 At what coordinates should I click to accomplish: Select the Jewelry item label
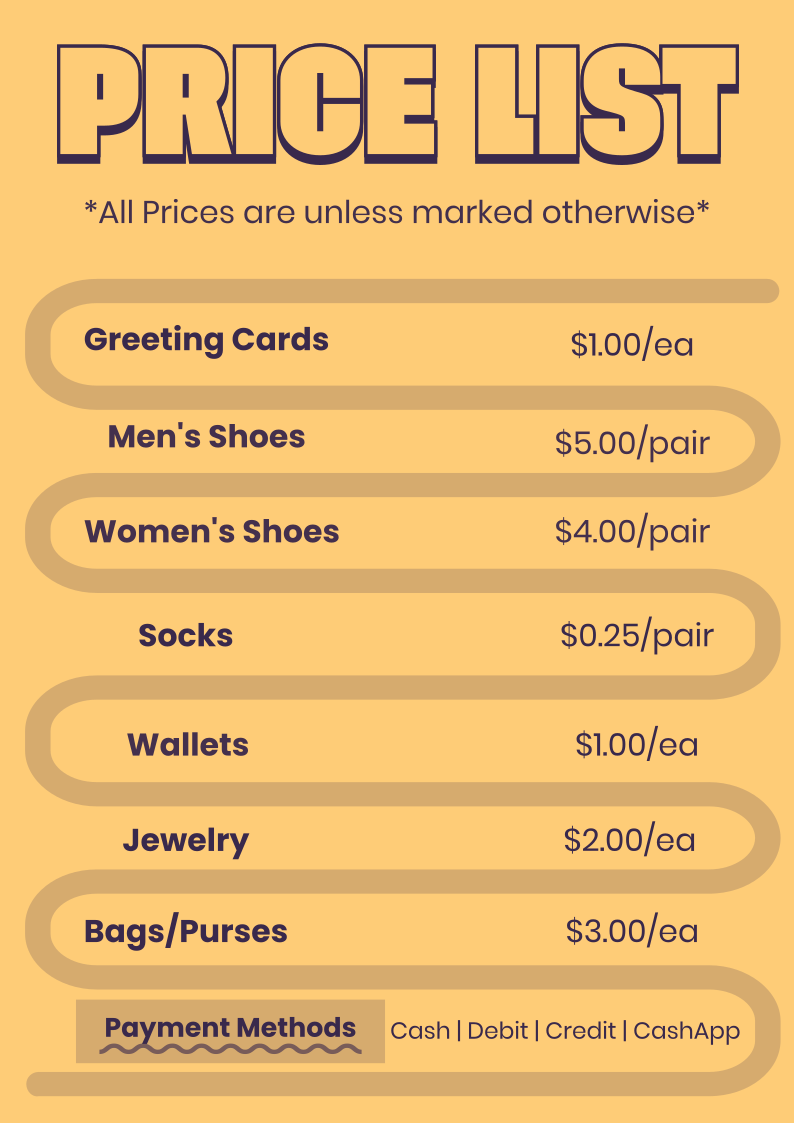[x=186, y=841]
